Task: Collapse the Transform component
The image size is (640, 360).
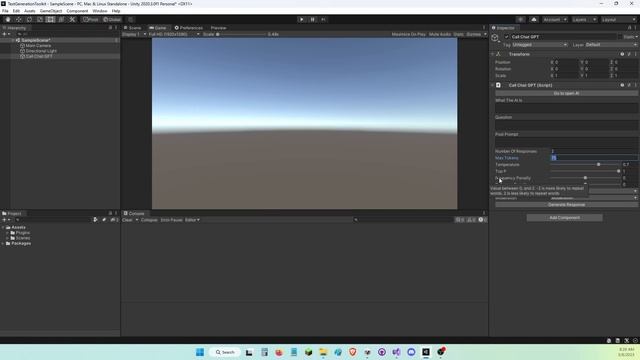Action: point(493,54)
